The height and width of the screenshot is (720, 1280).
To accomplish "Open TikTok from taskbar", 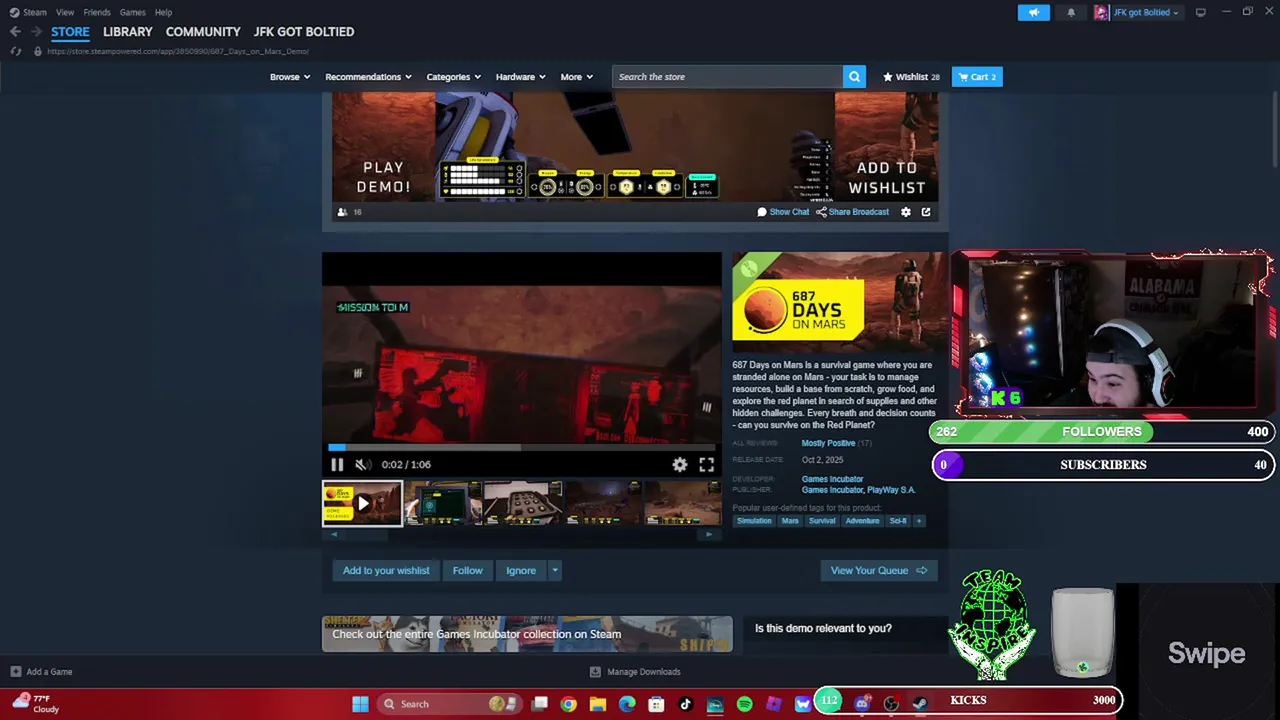I will pyautogui.click(x=685, y=704).
